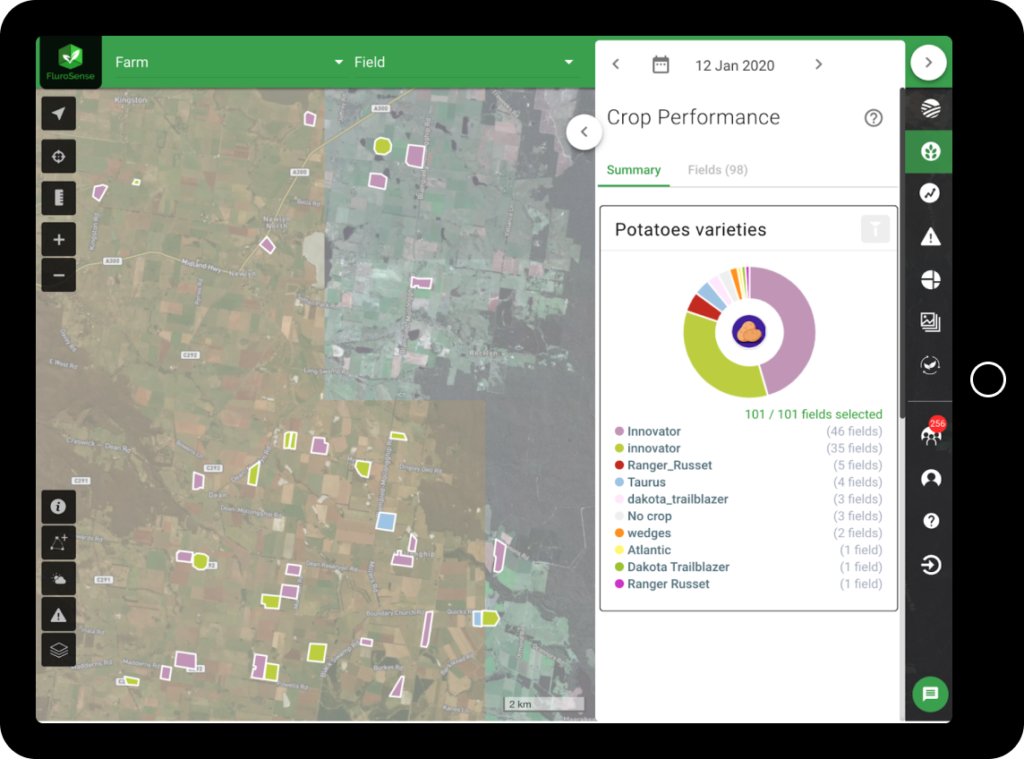1024x759 pixels.
Task: Toggle Innovator variety in legend
Action: (x=654, y=432)
